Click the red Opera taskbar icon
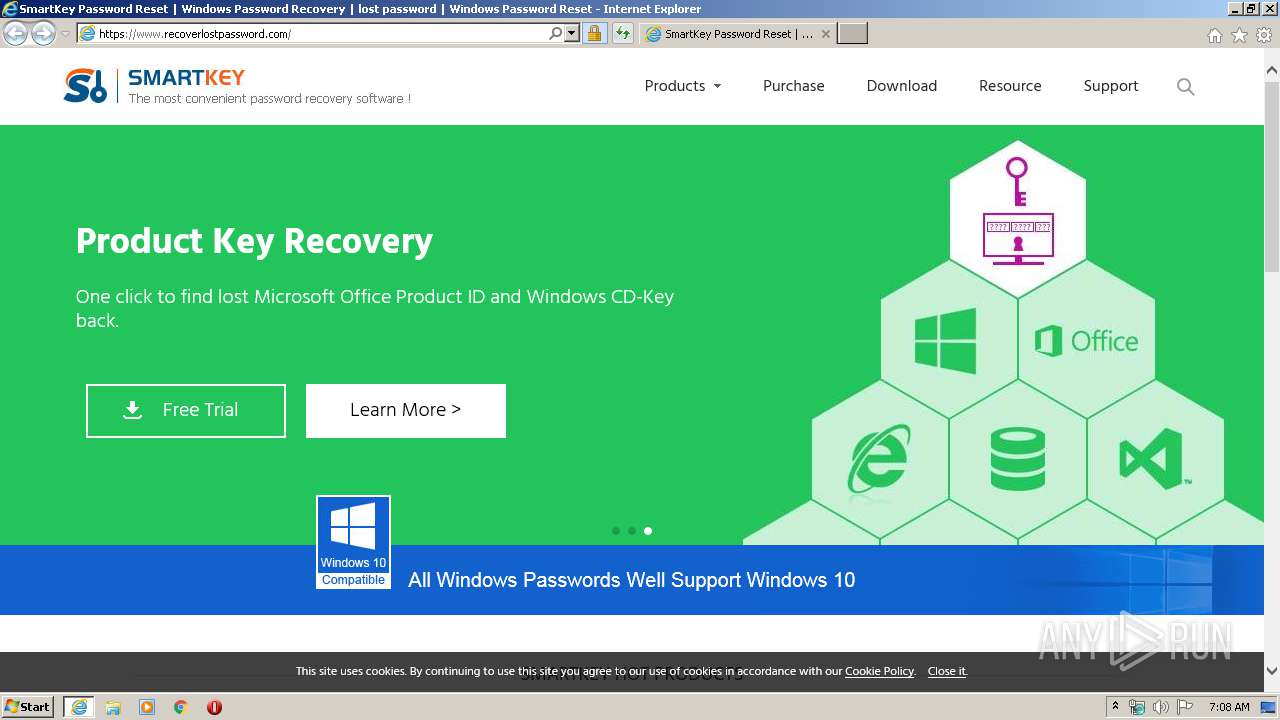The height and width of the screenshot is (720, 1280). pos(214,707)
